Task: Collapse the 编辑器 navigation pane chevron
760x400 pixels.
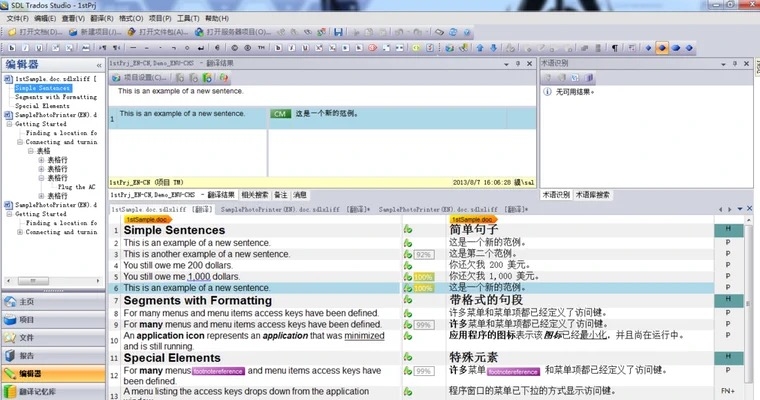Action: pyautogui.click(x=99, y=65)
